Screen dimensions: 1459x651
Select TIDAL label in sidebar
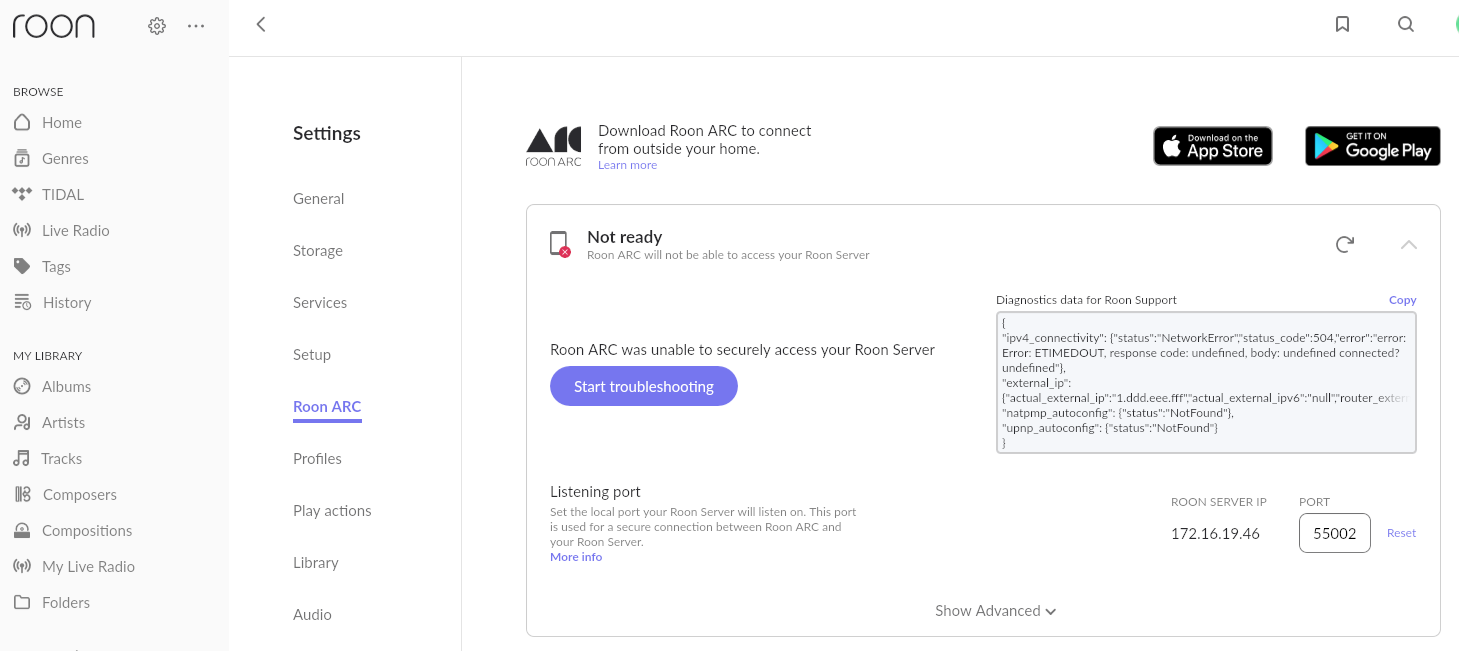[63, 194]
